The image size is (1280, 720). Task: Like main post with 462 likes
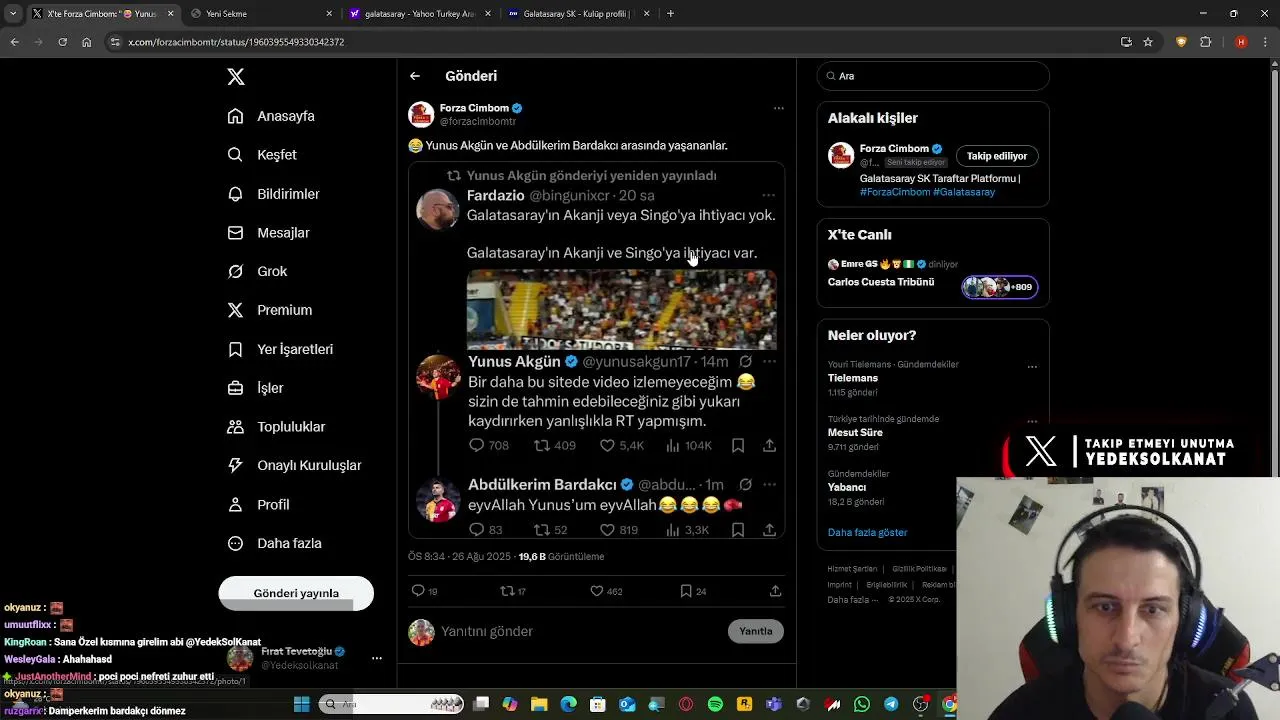pos(606,591)
